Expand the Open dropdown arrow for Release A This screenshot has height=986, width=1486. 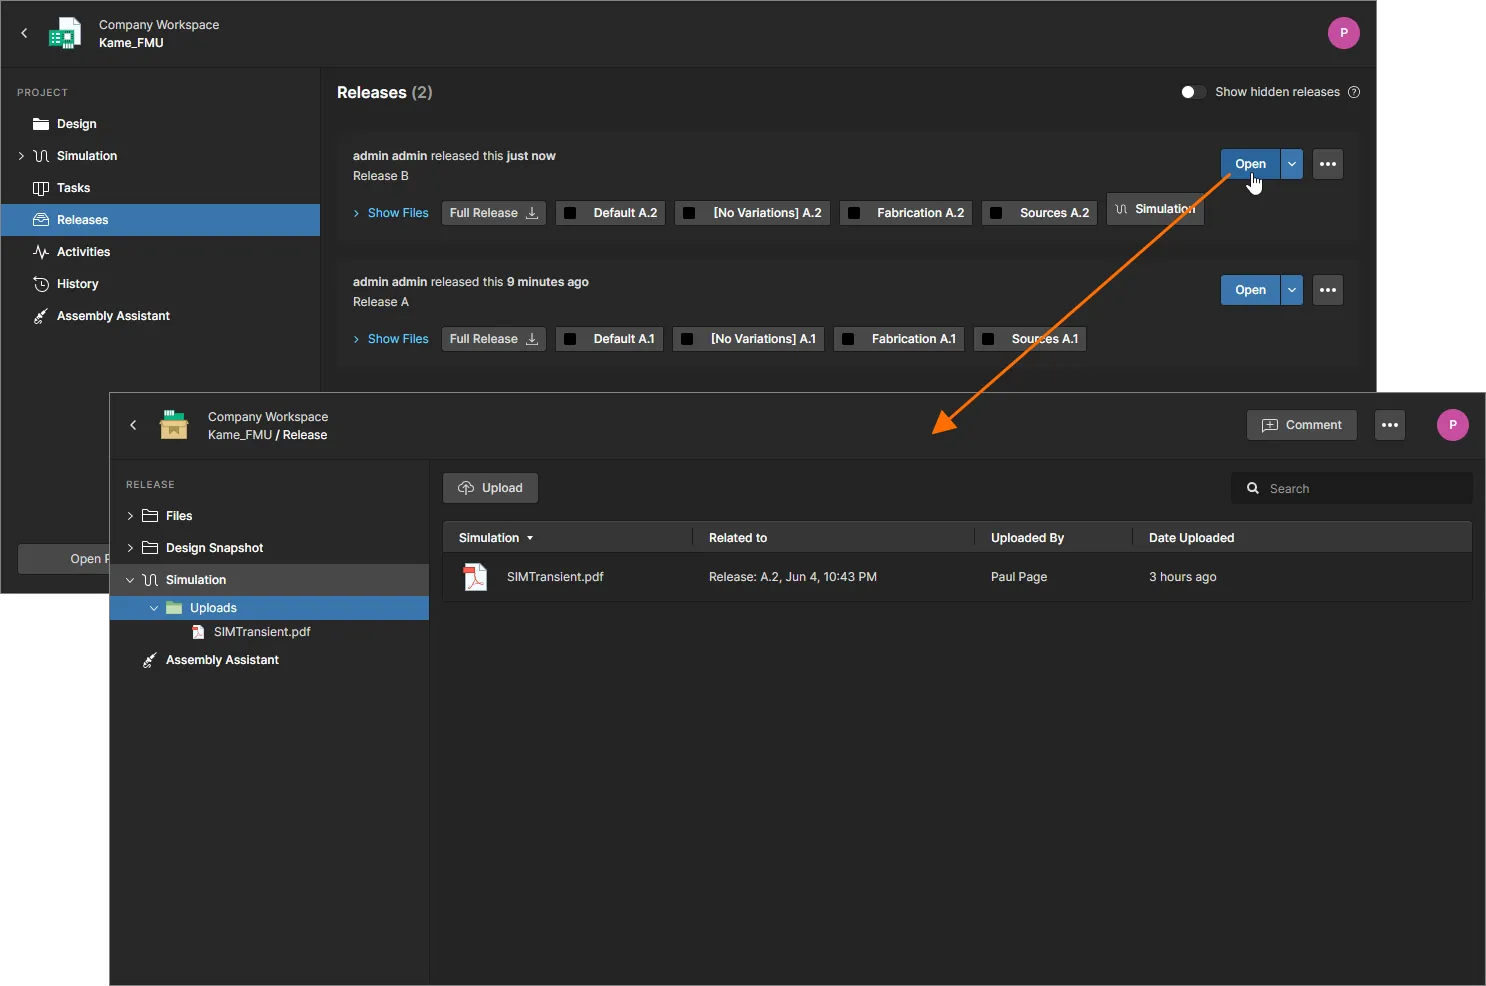point(1292,290)
